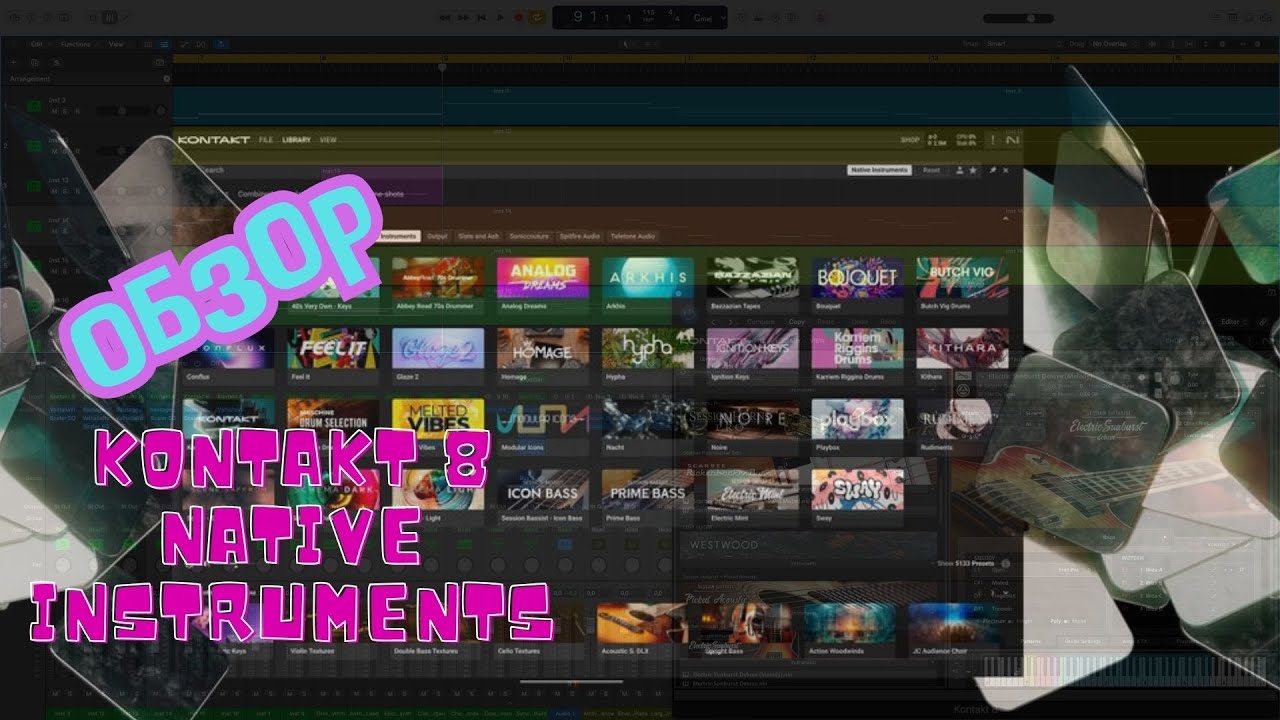Select the Slate and Ash vendor tab
The image size is (1280, 720).
(x=478, y=236)
